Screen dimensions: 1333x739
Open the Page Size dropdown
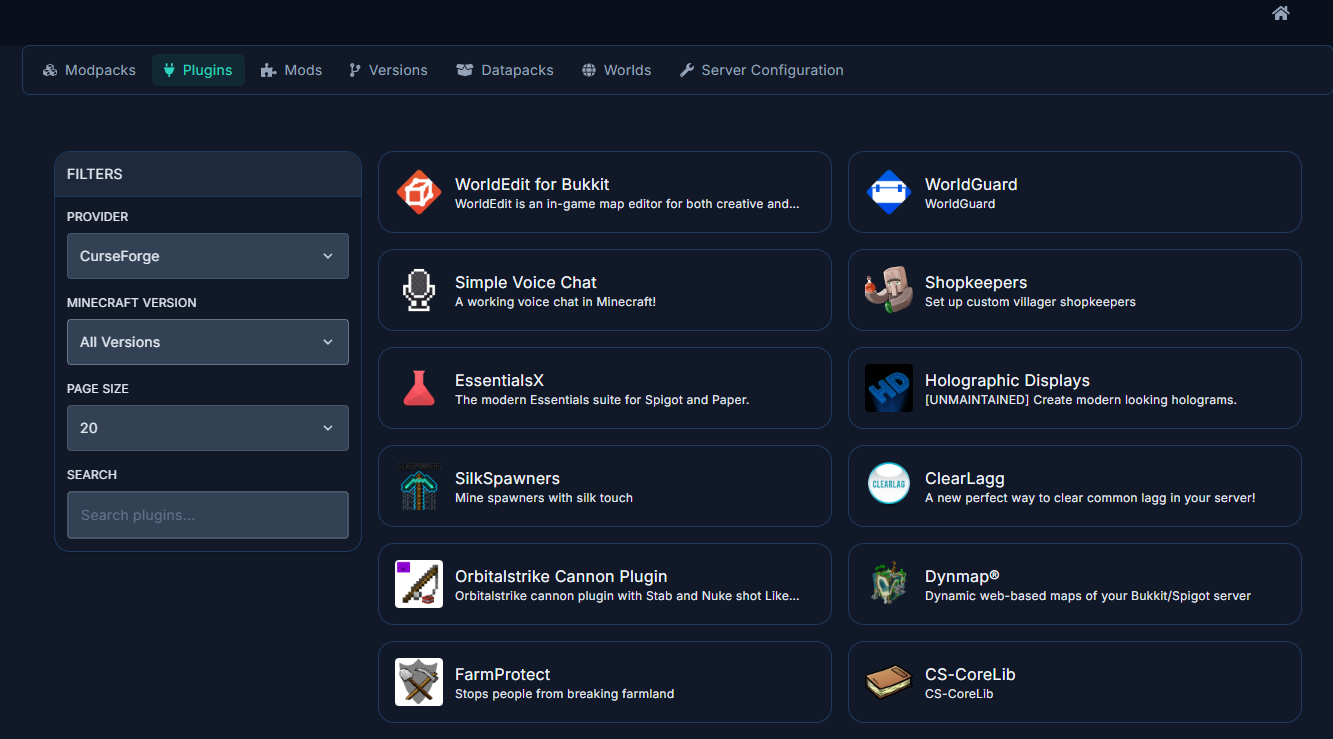[207, 428]
